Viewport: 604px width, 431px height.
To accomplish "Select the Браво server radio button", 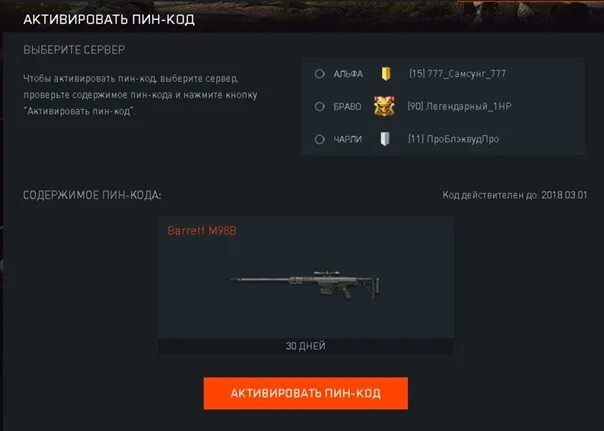I will (319, 106).
